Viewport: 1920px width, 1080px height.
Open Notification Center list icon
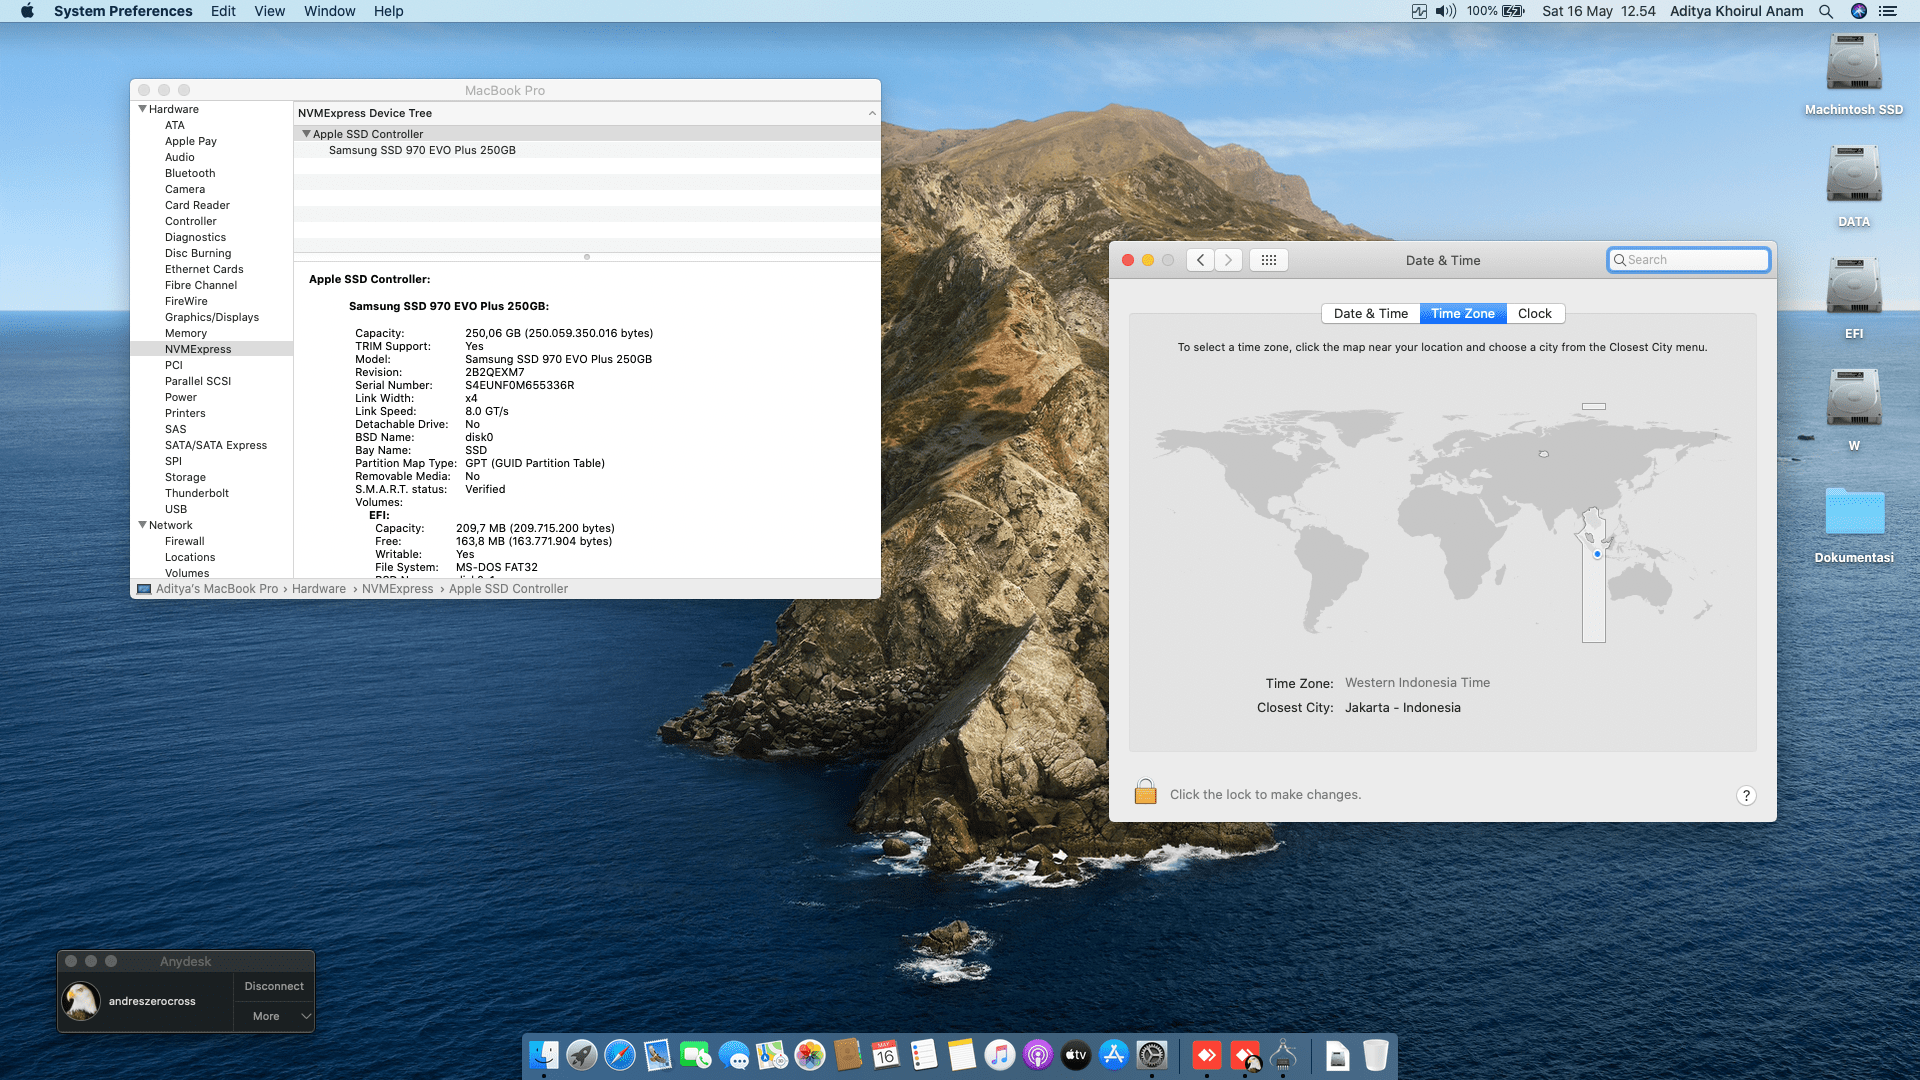[x=1888, y=11]
